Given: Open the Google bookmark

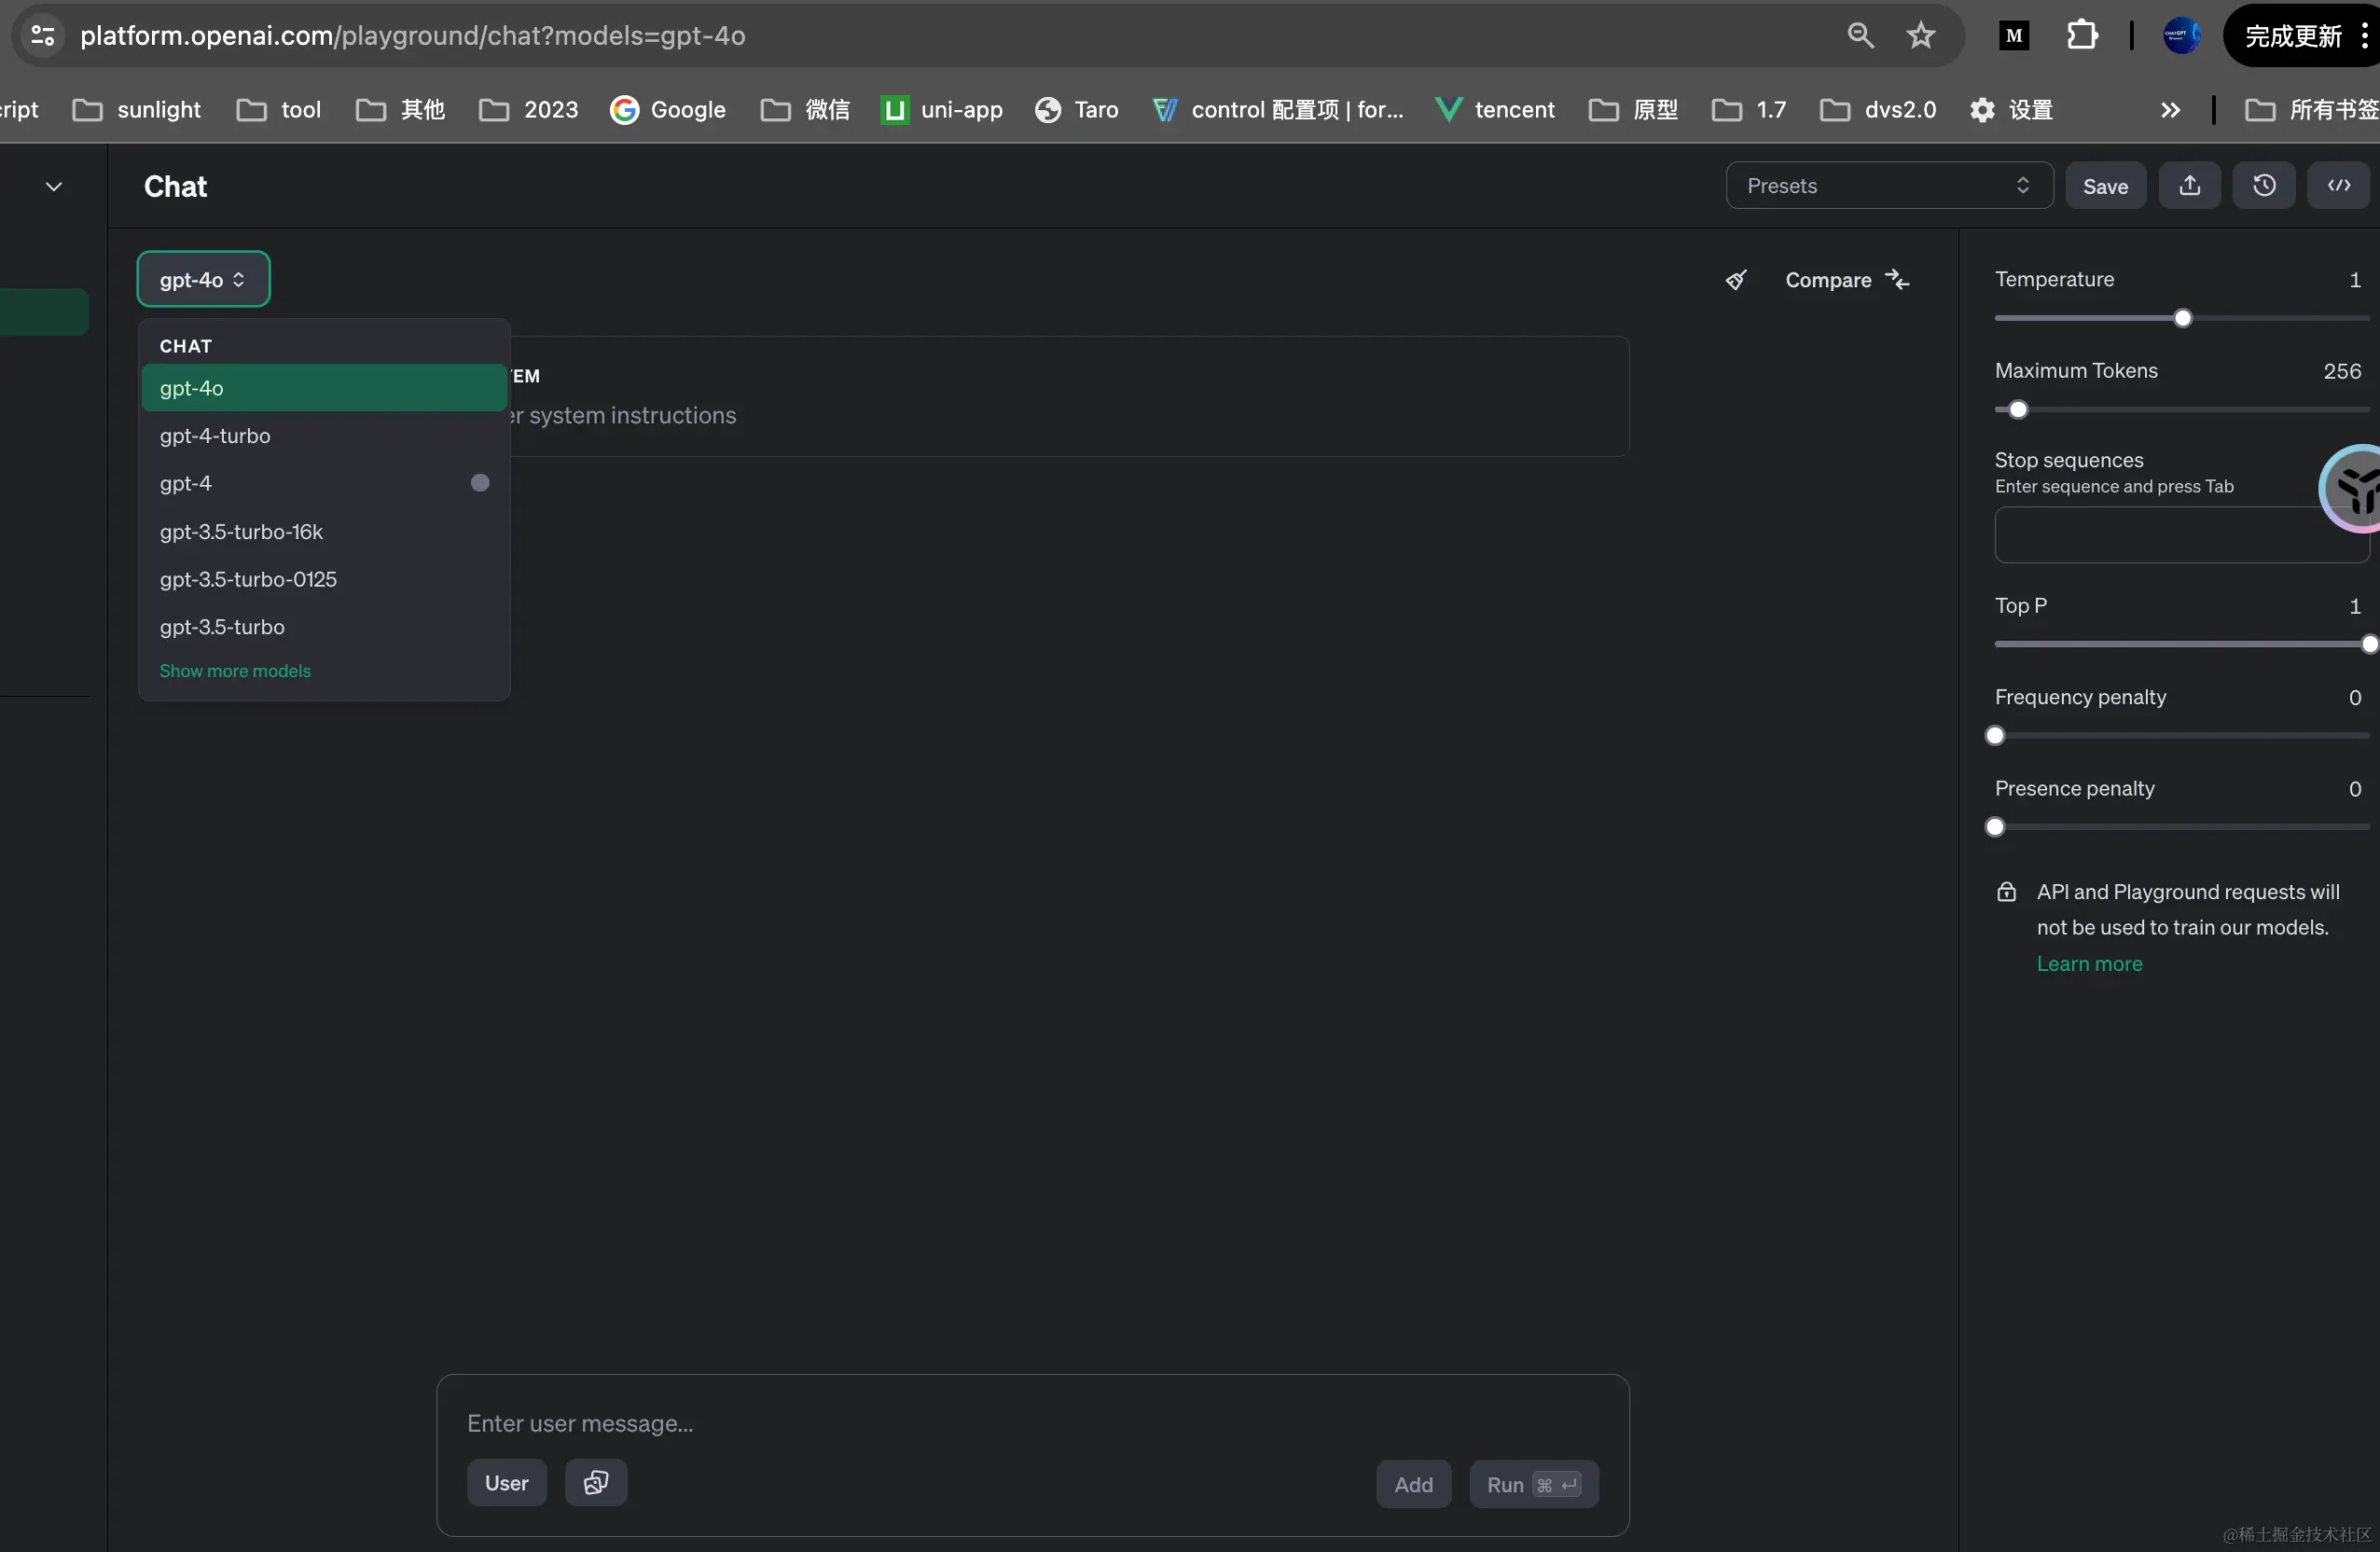Looking at the screenshot, I should point(668,110).
